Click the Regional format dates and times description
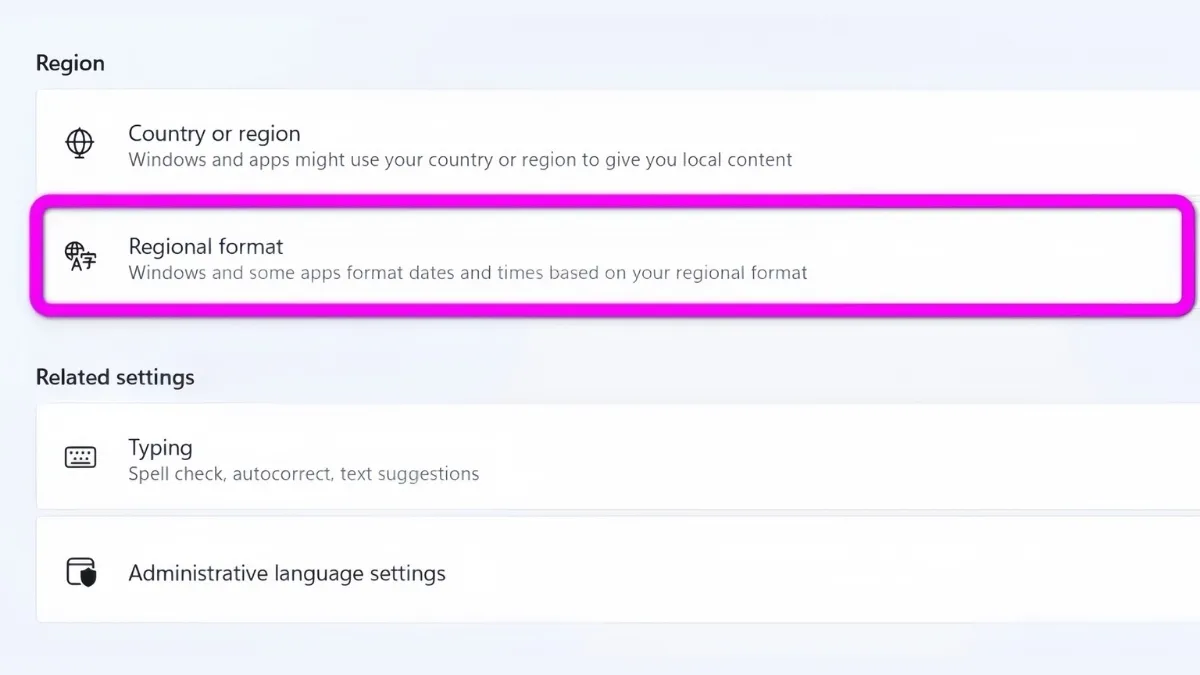Screen dimensions: 1200x675 467,273
